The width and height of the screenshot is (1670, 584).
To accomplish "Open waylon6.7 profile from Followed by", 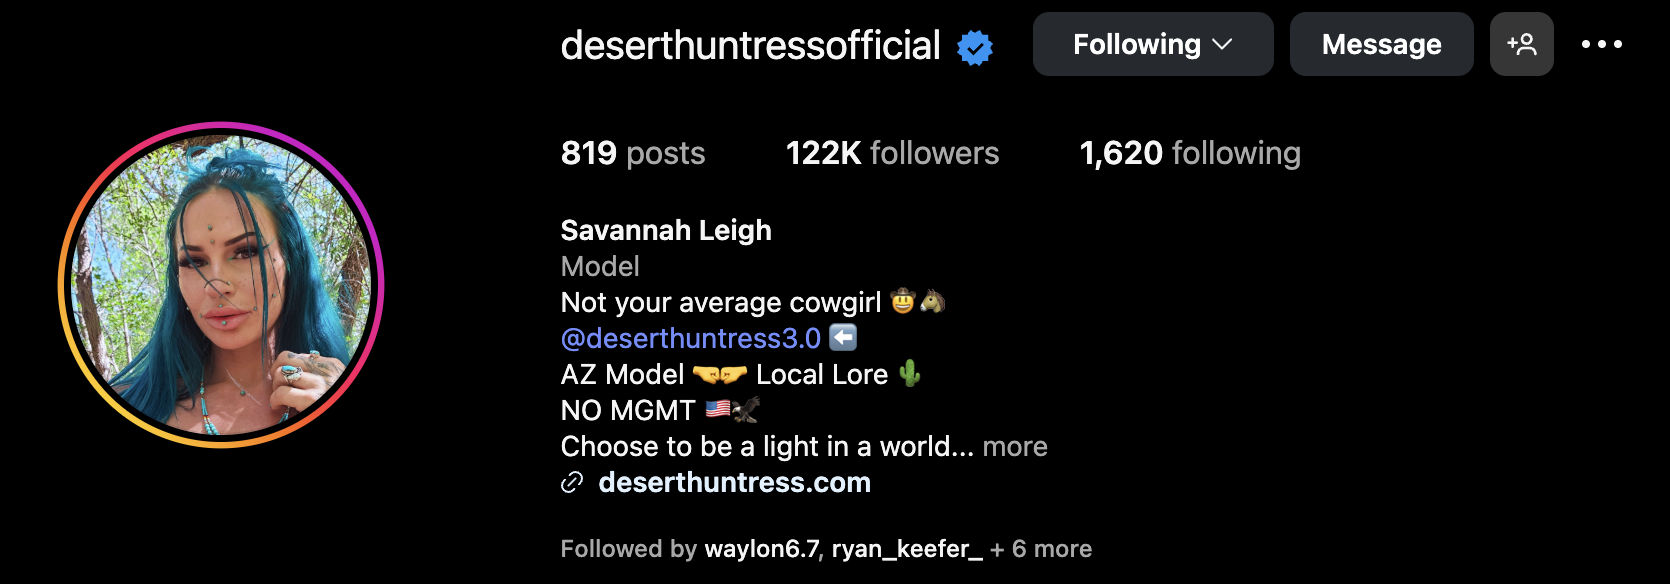I will coord(762,549).
